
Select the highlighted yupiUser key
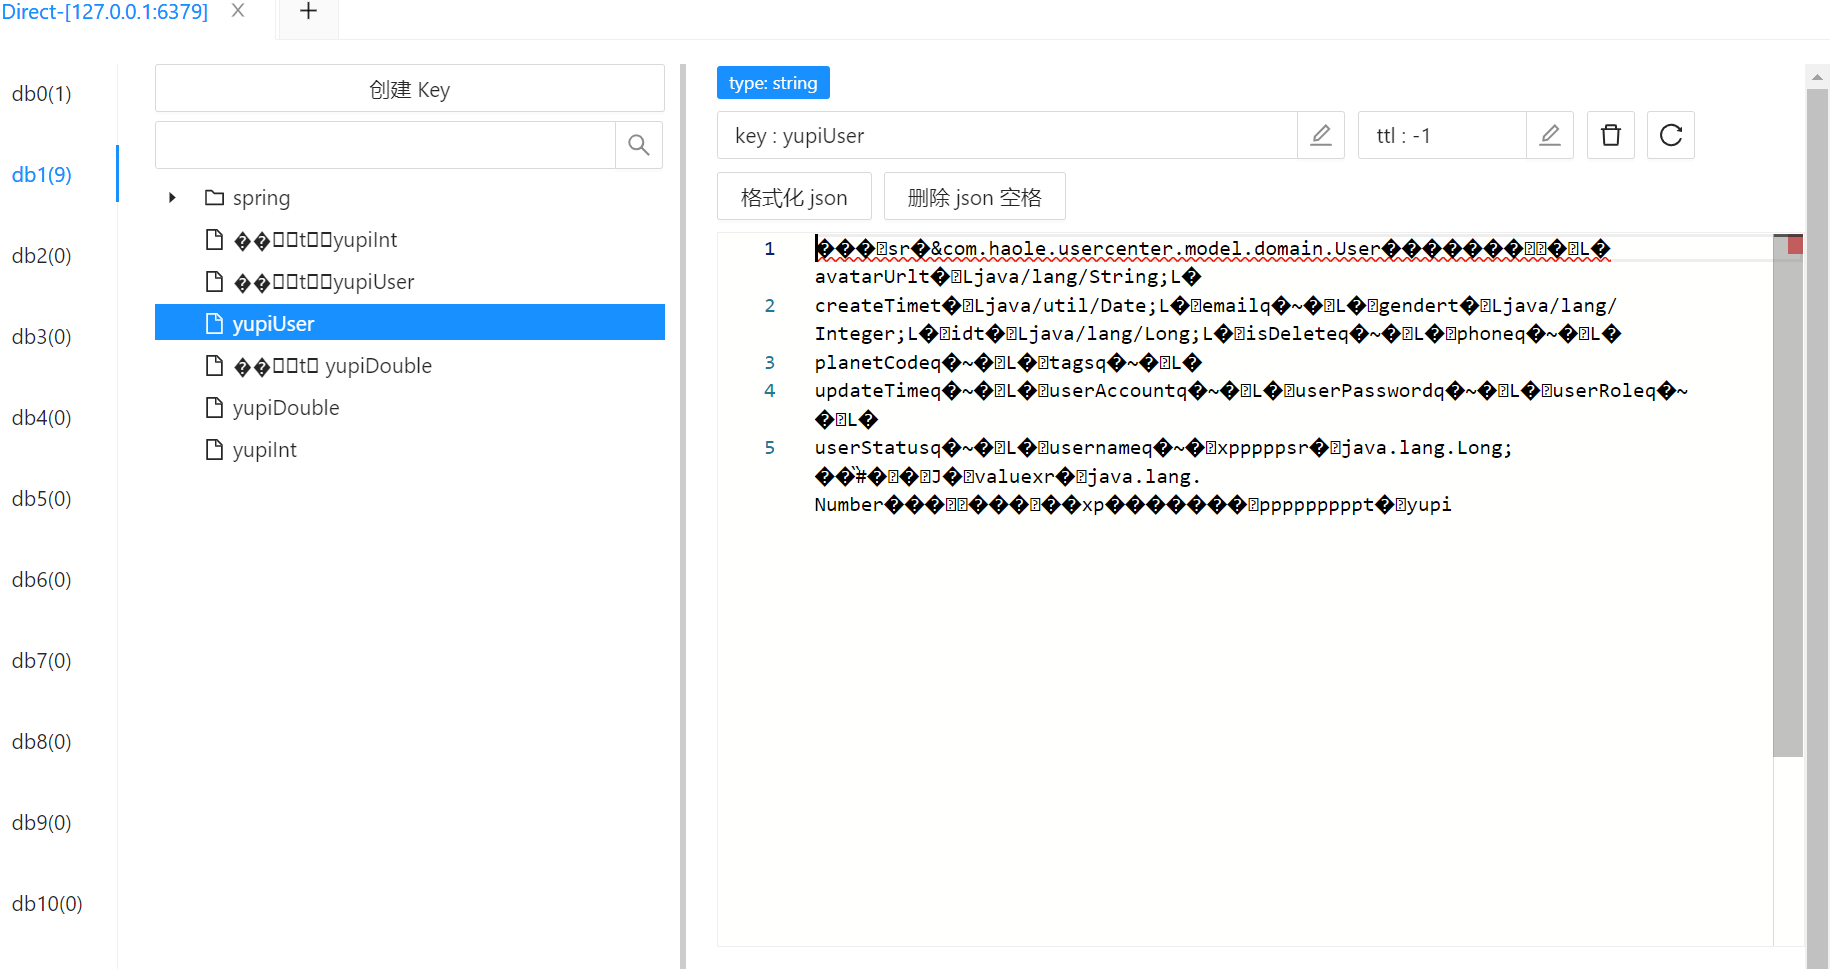409,323
